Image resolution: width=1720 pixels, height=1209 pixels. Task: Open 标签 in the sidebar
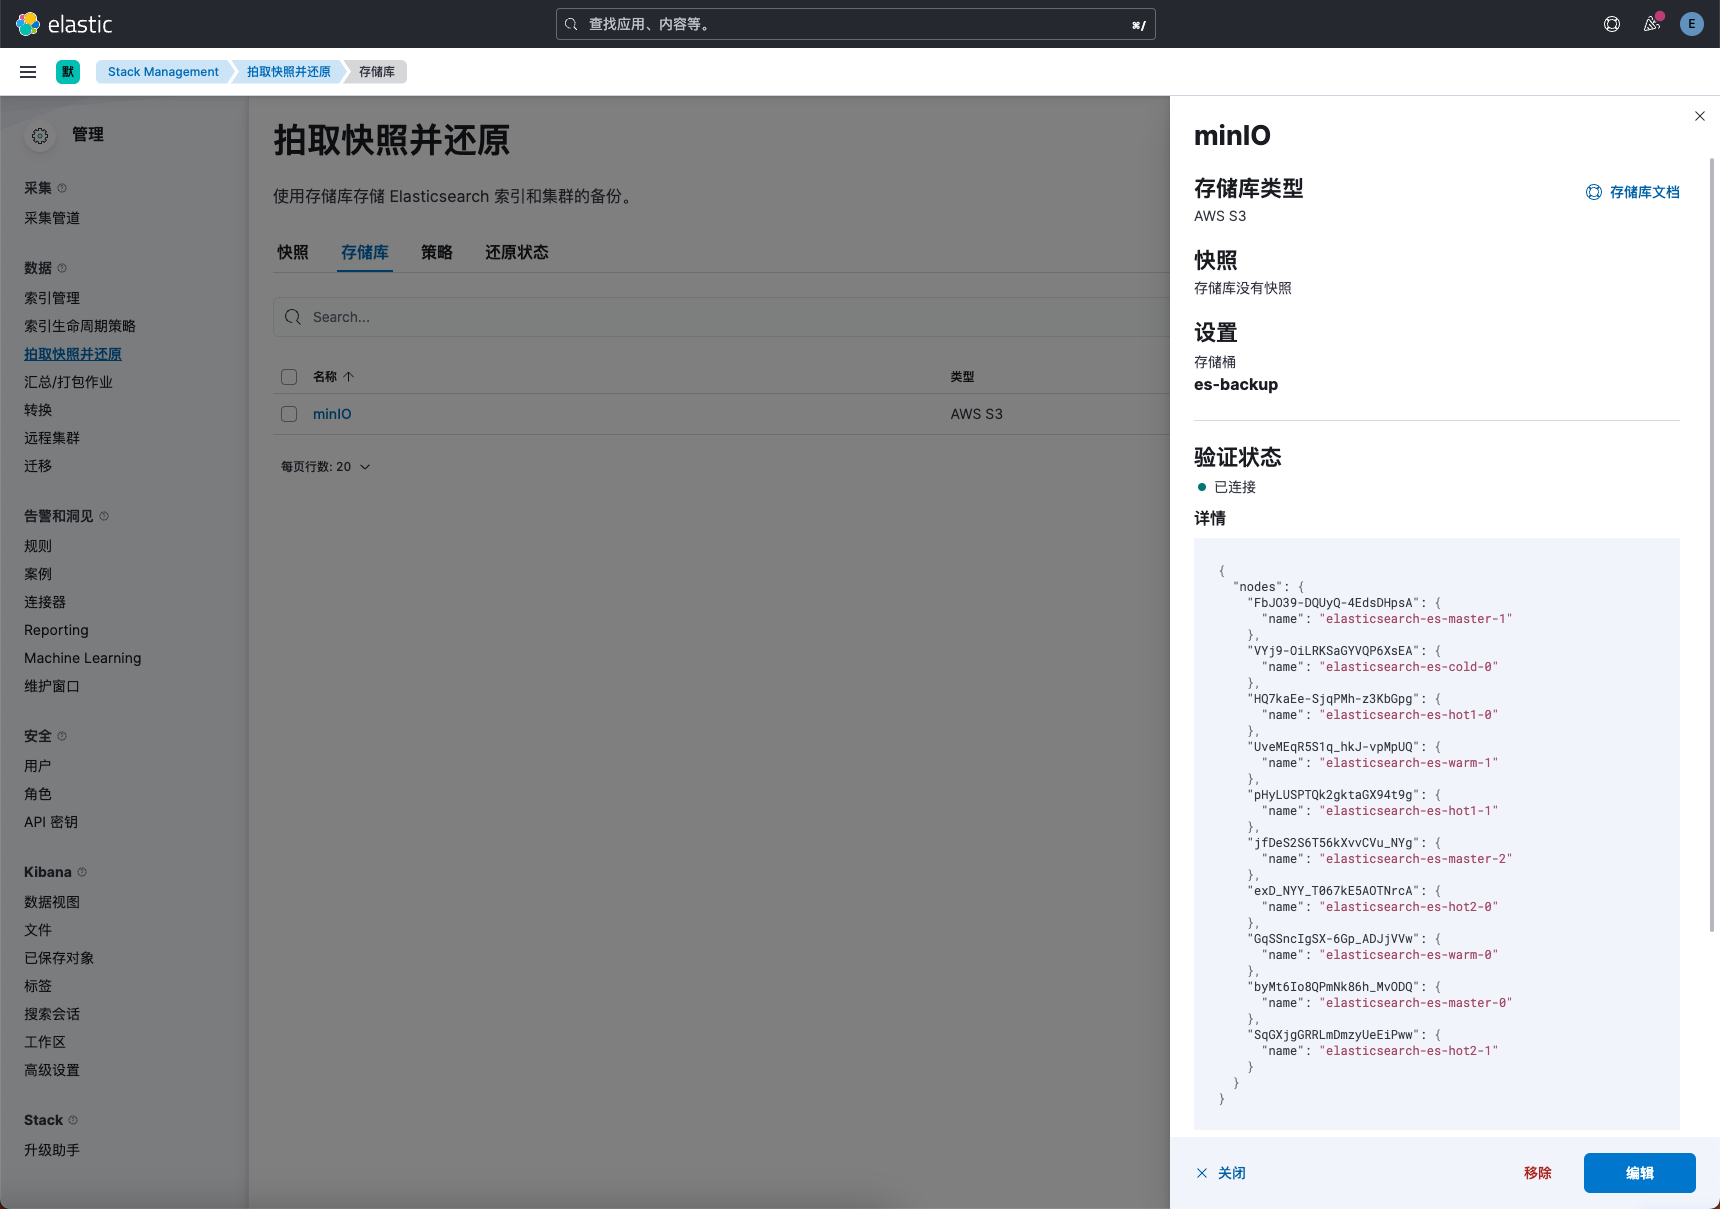(38, 986)
